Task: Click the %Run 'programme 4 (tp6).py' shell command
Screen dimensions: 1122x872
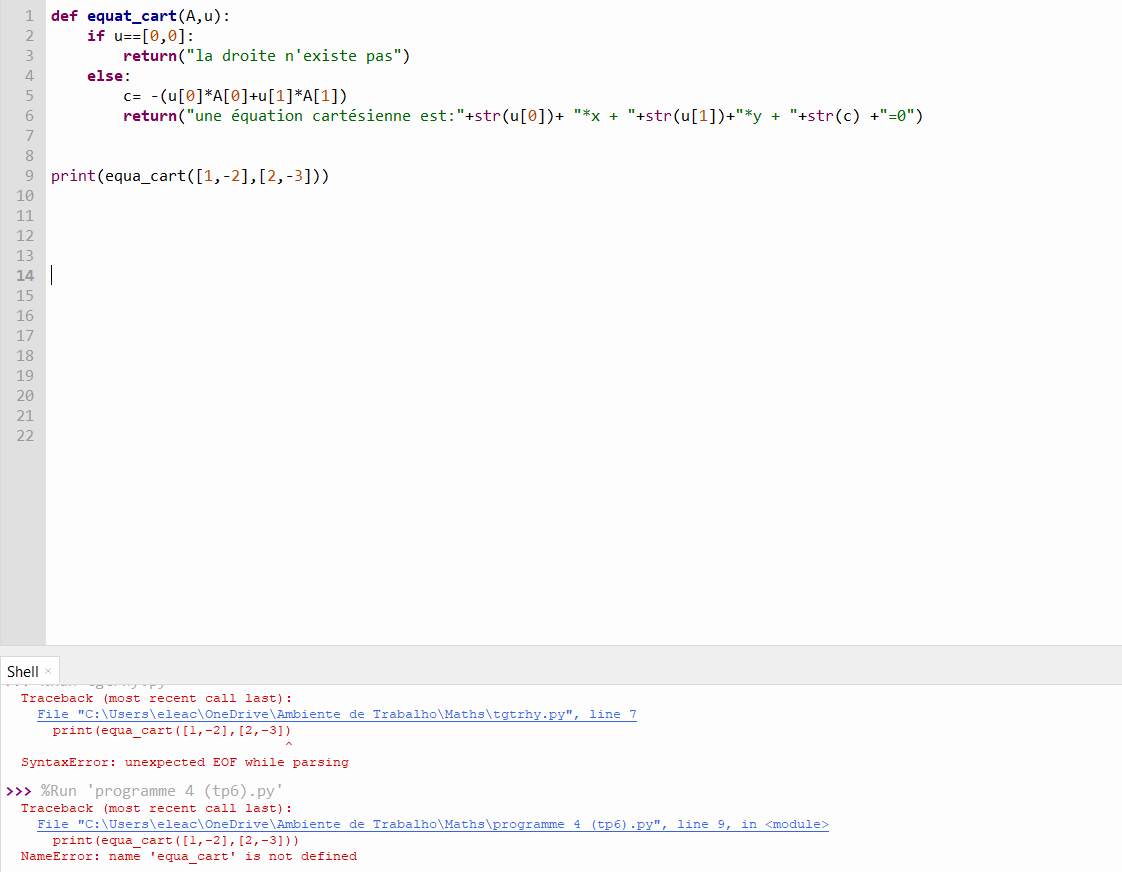Action: click(162, 791)
